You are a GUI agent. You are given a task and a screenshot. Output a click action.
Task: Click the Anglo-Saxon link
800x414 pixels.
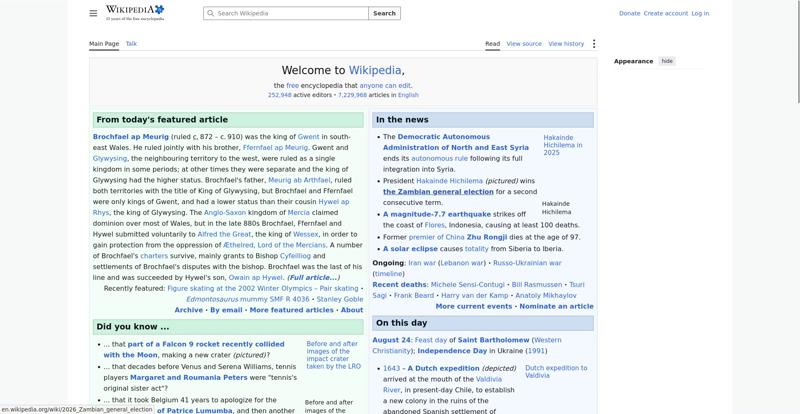[x=225, y=212]
